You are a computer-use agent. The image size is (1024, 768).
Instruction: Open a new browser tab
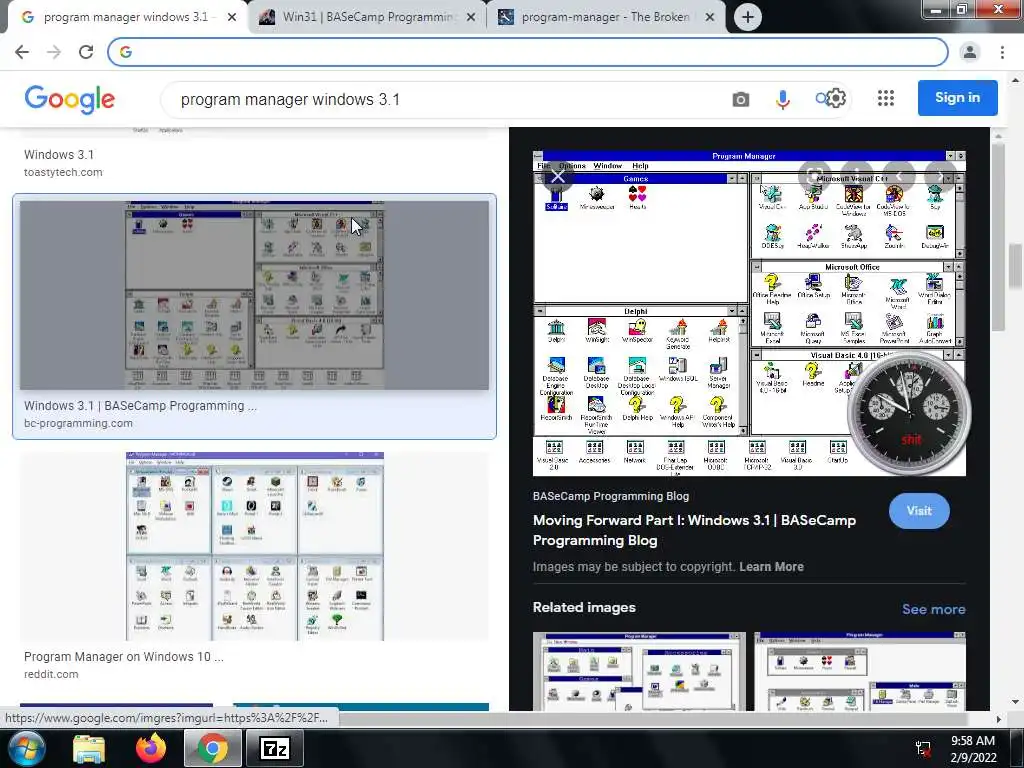[x=748, y=17]
